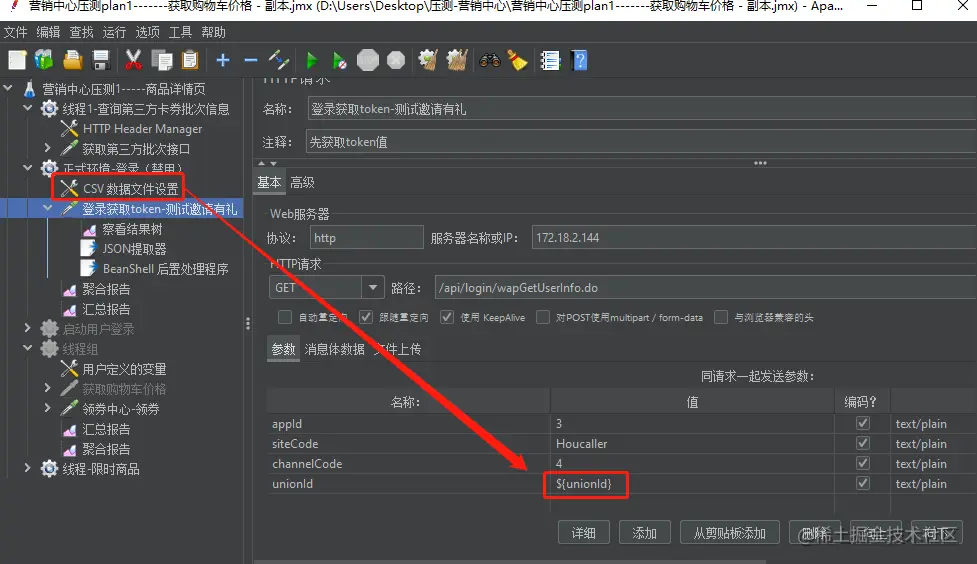Open the GET request method dropdown
The image size is (977, 564).
point(373,287)
